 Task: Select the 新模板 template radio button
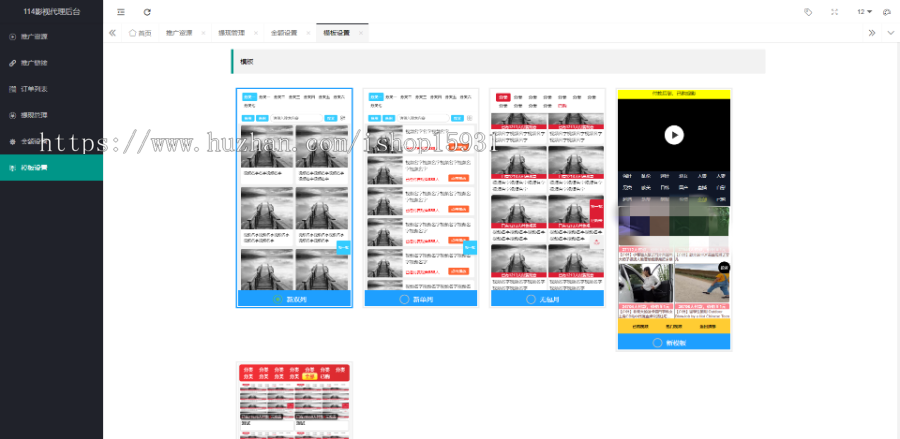point(657,343)
